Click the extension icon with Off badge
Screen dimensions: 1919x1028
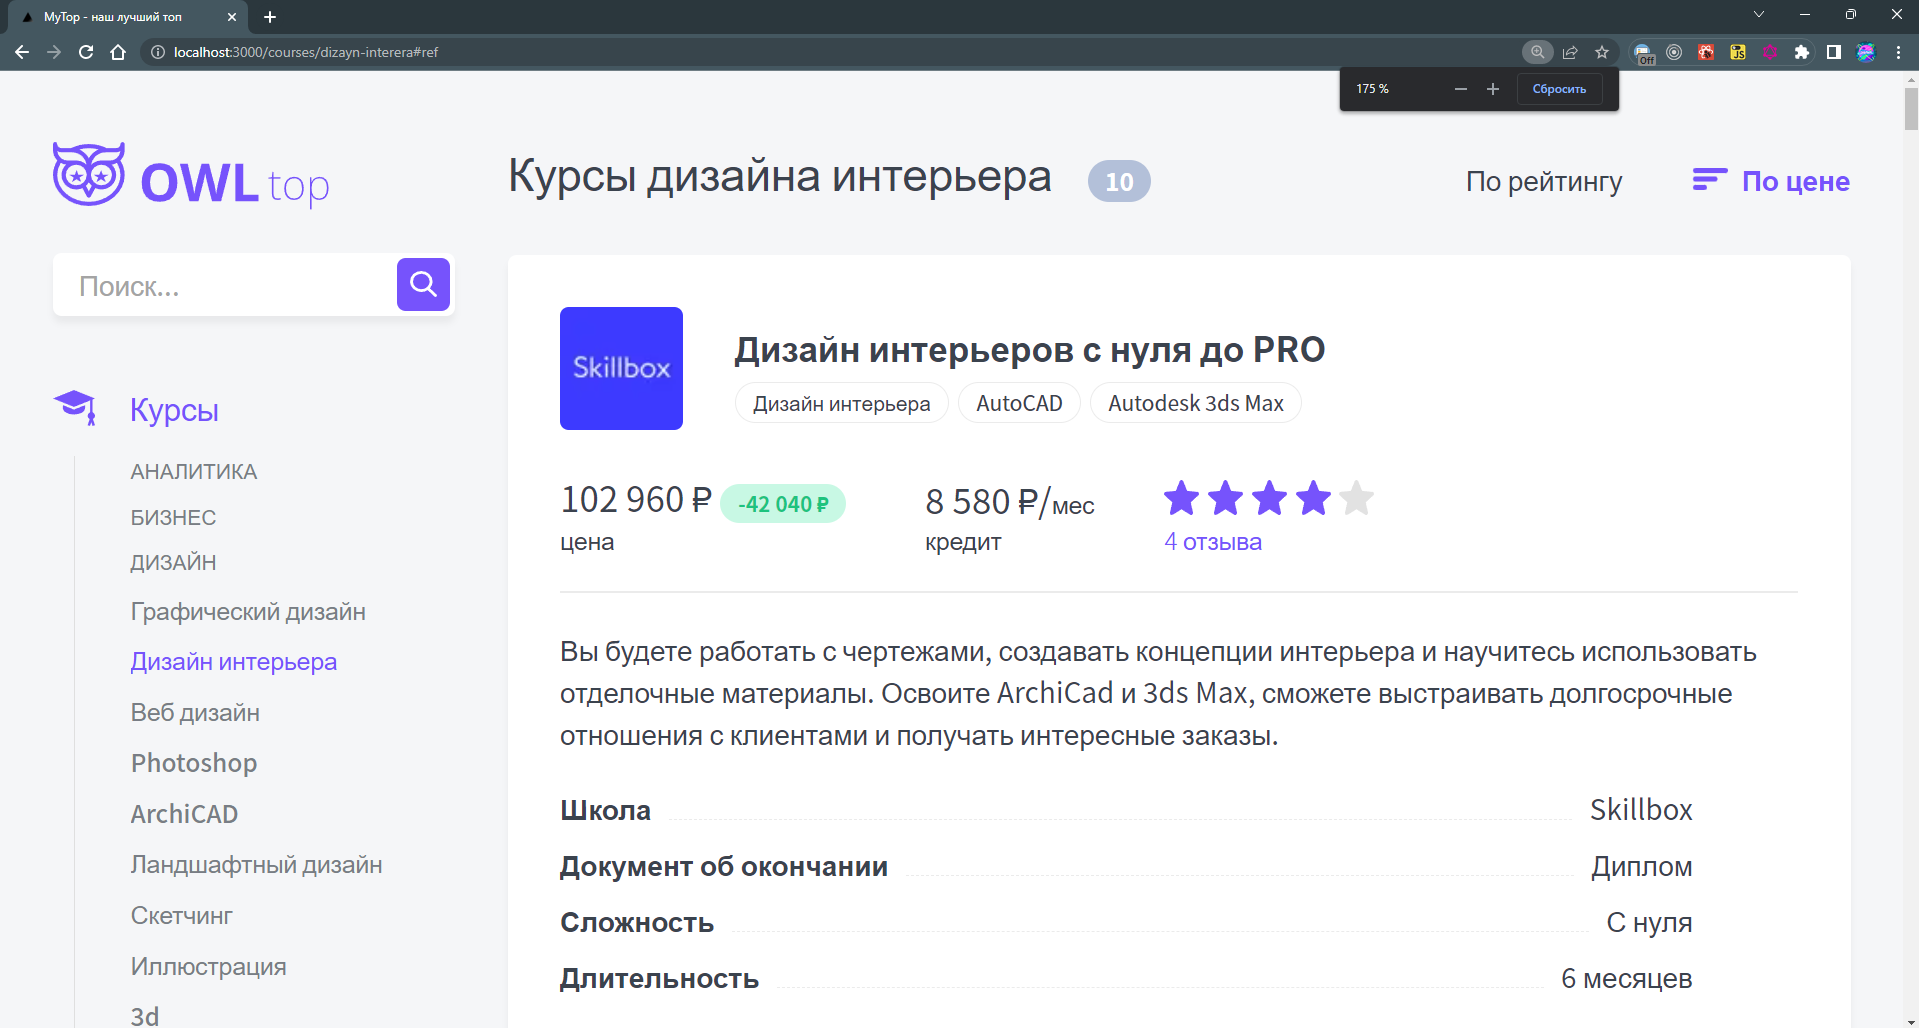1643,53
